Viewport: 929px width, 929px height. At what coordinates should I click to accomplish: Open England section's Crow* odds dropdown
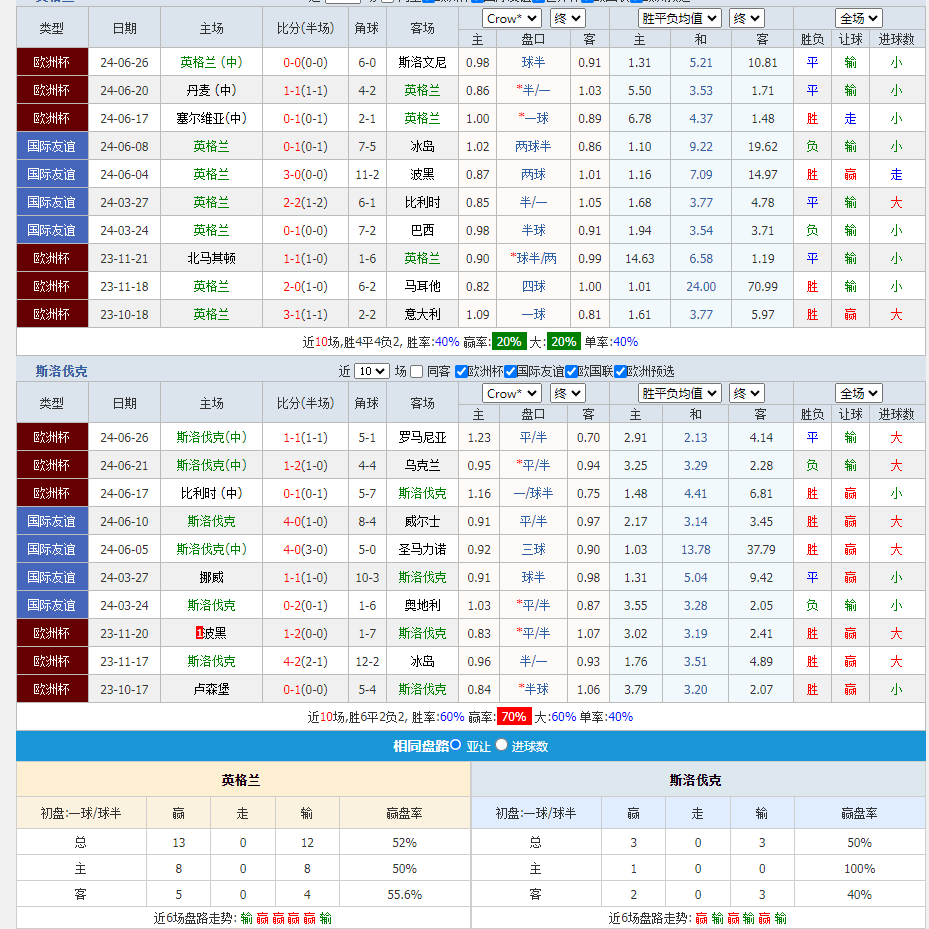[x=511, y=17]
